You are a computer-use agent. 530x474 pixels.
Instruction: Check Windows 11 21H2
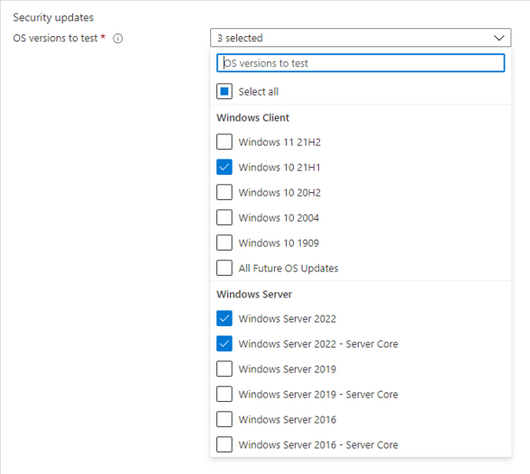tap(224, 142)
